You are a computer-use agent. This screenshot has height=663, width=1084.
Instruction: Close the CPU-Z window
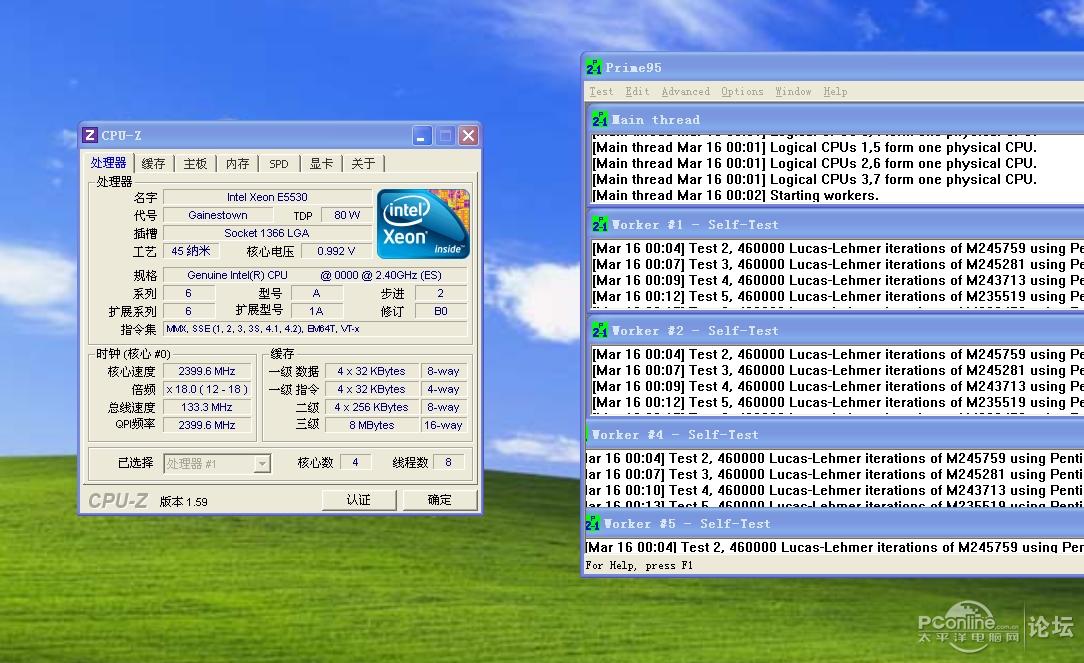469,136
